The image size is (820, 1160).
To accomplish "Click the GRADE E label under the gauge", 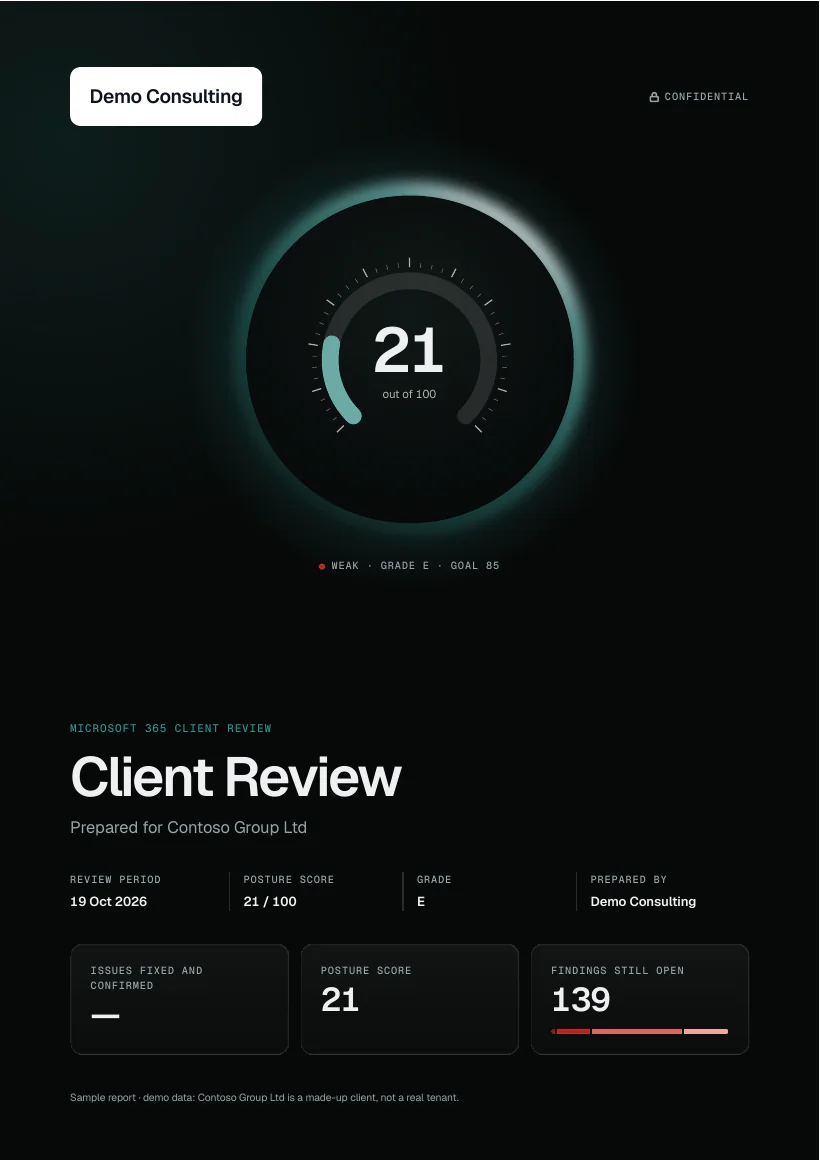I will (405, 566).
